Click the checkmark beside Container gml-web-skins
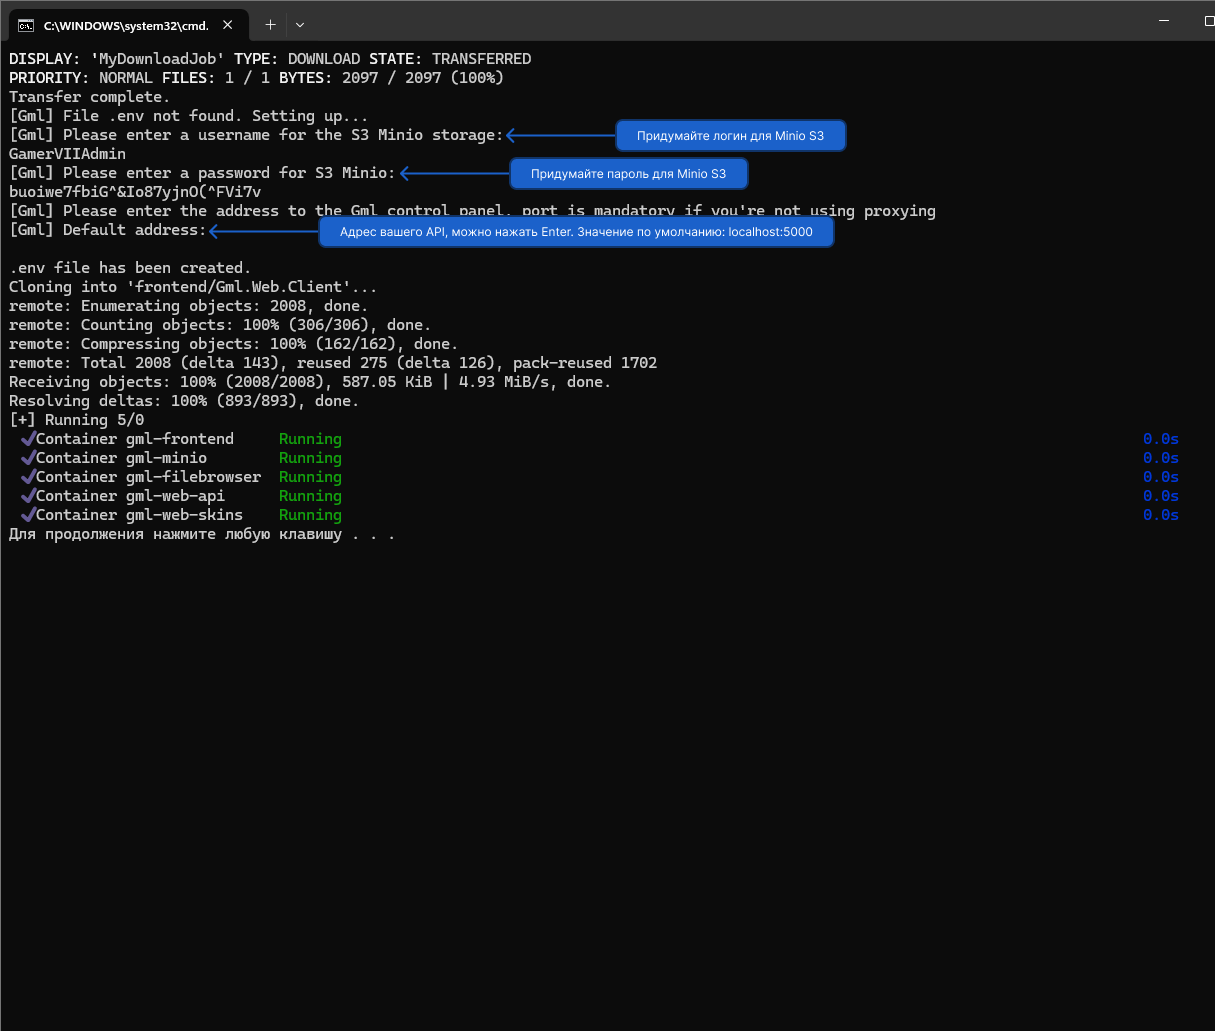1215x1031 pixels. 27,515
